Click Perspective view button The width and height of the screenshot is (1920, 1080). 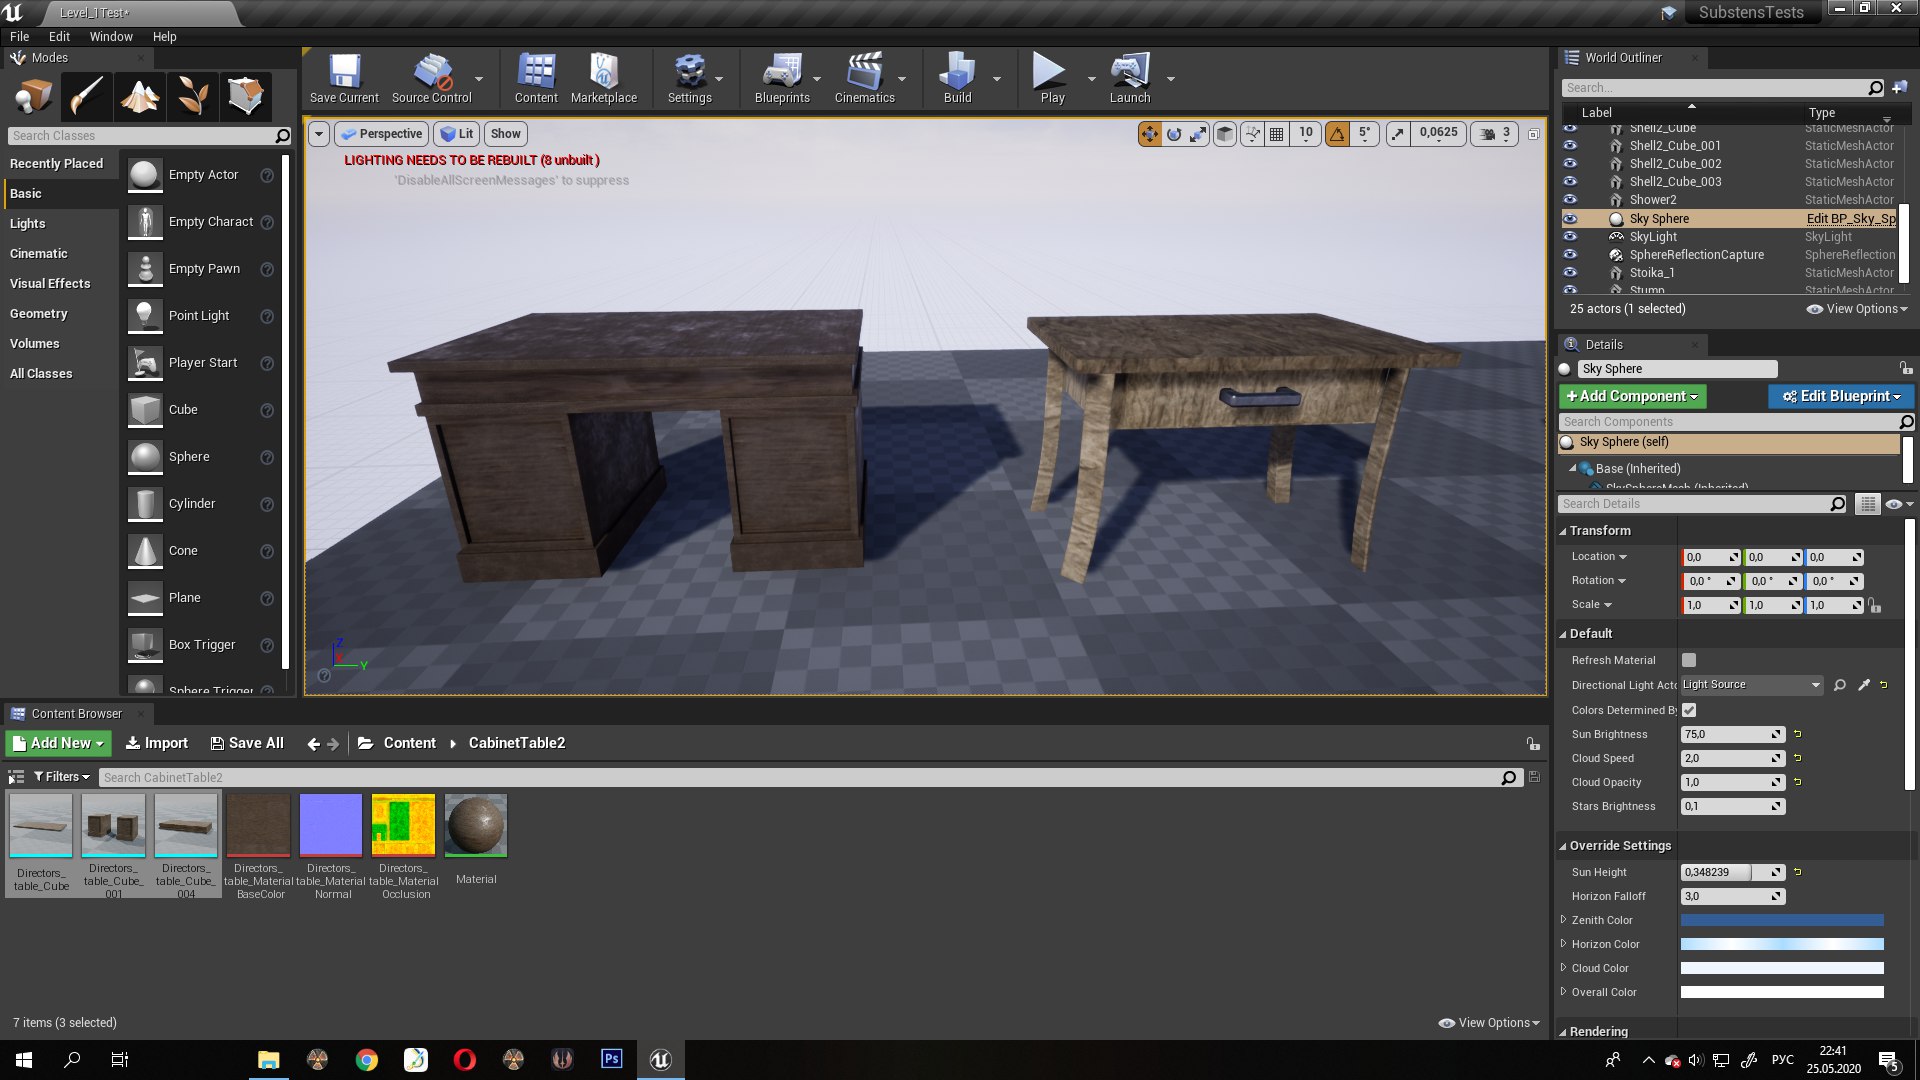pyautogui.click(x=381, y=134)
